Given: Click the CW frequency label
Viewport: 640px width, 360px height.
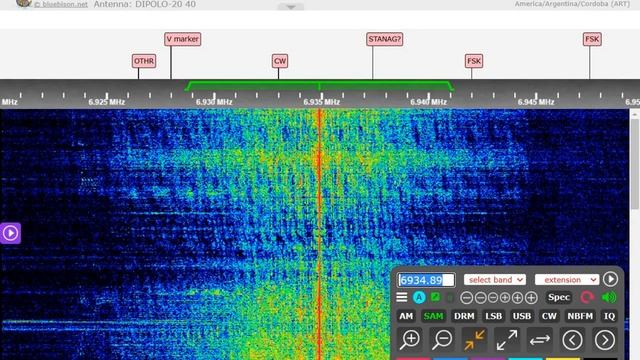Looking at the screenshot, I should coord(280,61).
